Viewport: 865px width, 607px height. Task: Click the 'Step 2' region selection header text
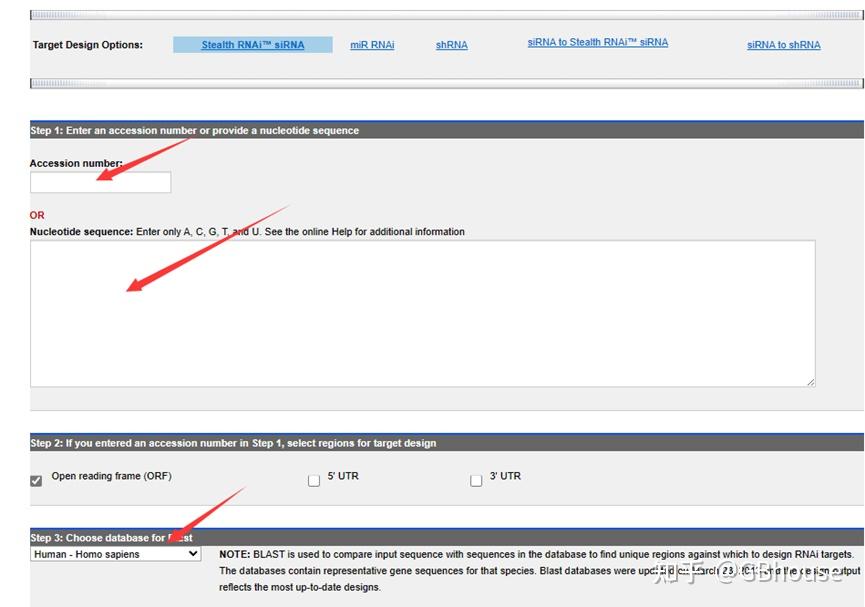(233, 443)
